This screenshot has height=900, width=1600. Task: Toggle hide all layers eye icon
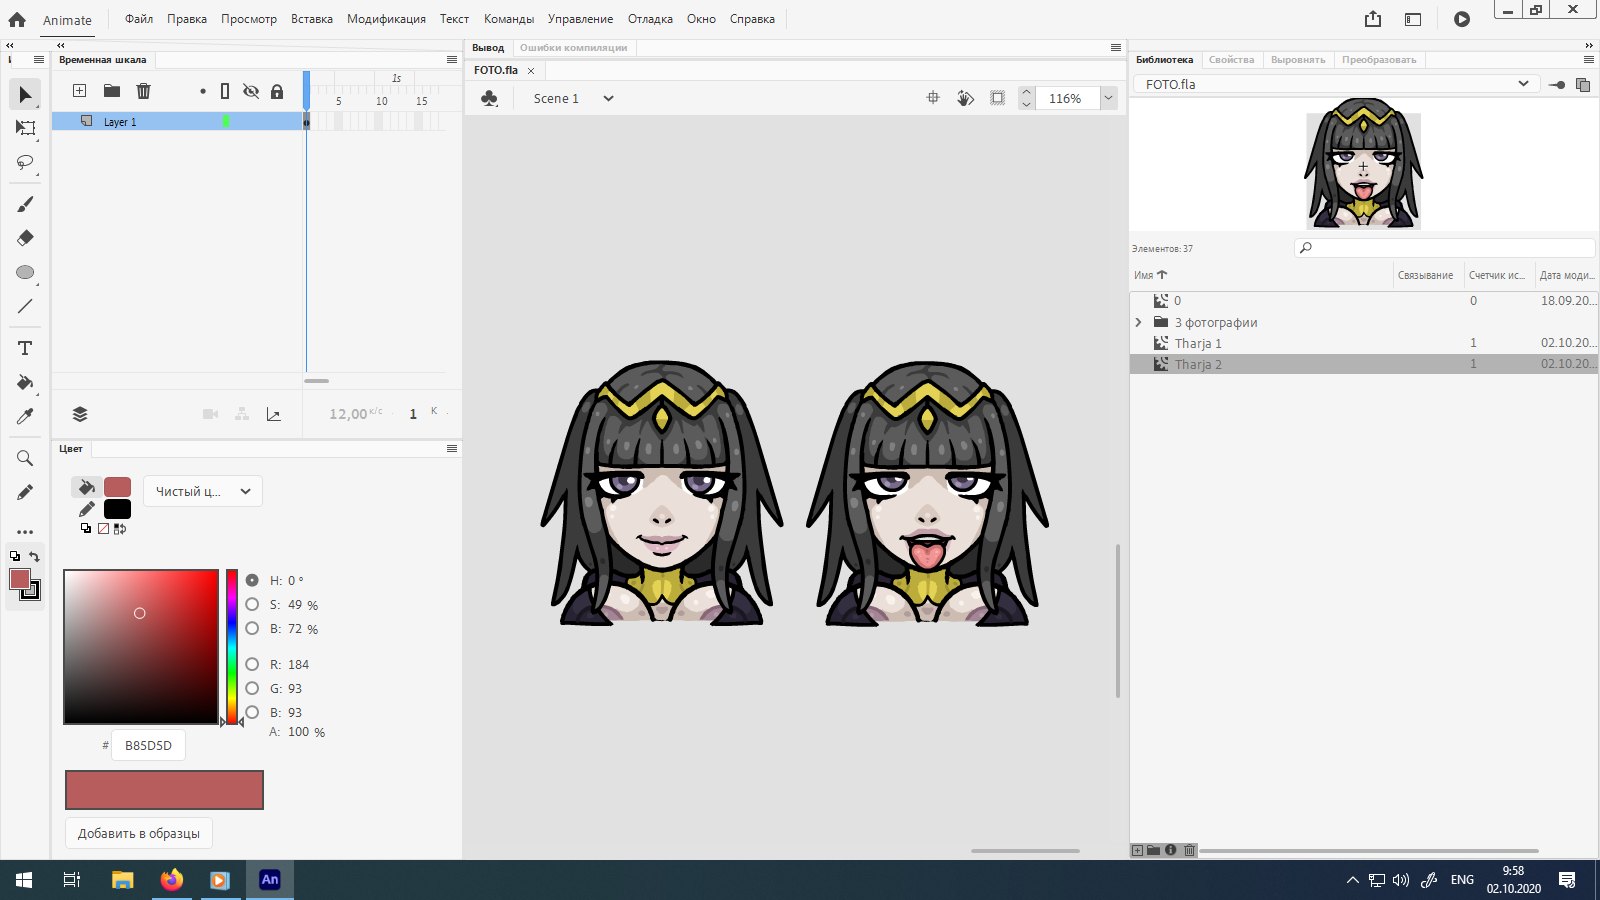pyautogui.click(x=251, y=91)
